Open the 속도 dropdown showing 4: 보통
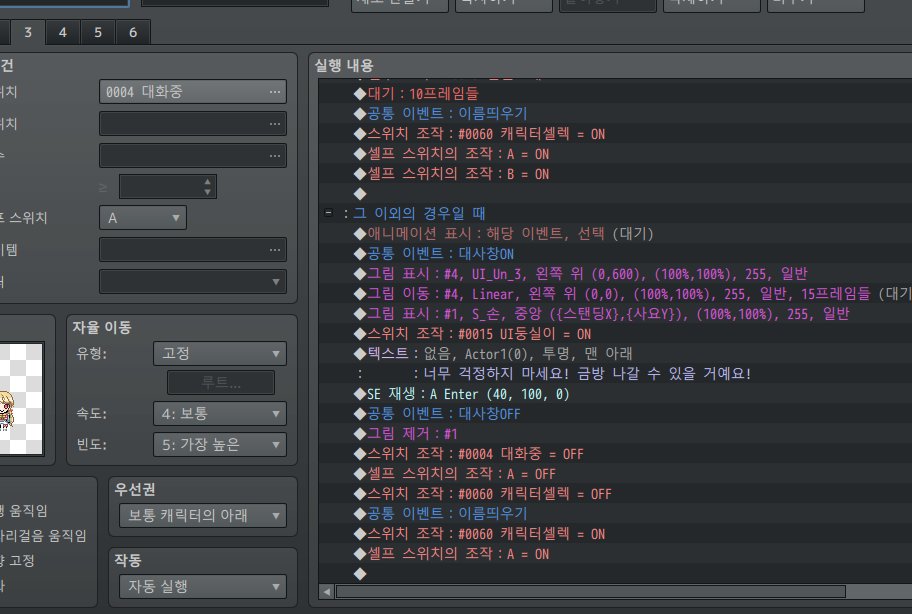Viewport: 912px width, 614px height. pos(219,413)
